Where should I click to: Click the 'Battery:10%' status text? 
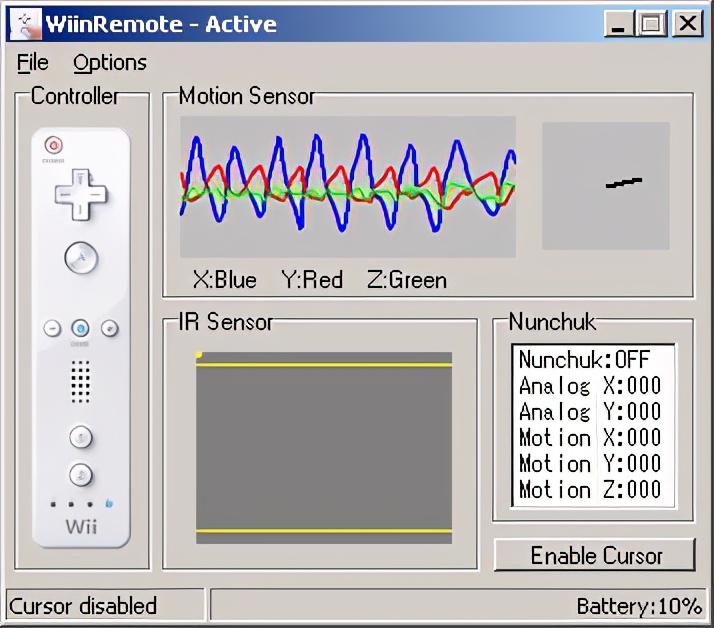pyautogui.click(x=639, y=606)
